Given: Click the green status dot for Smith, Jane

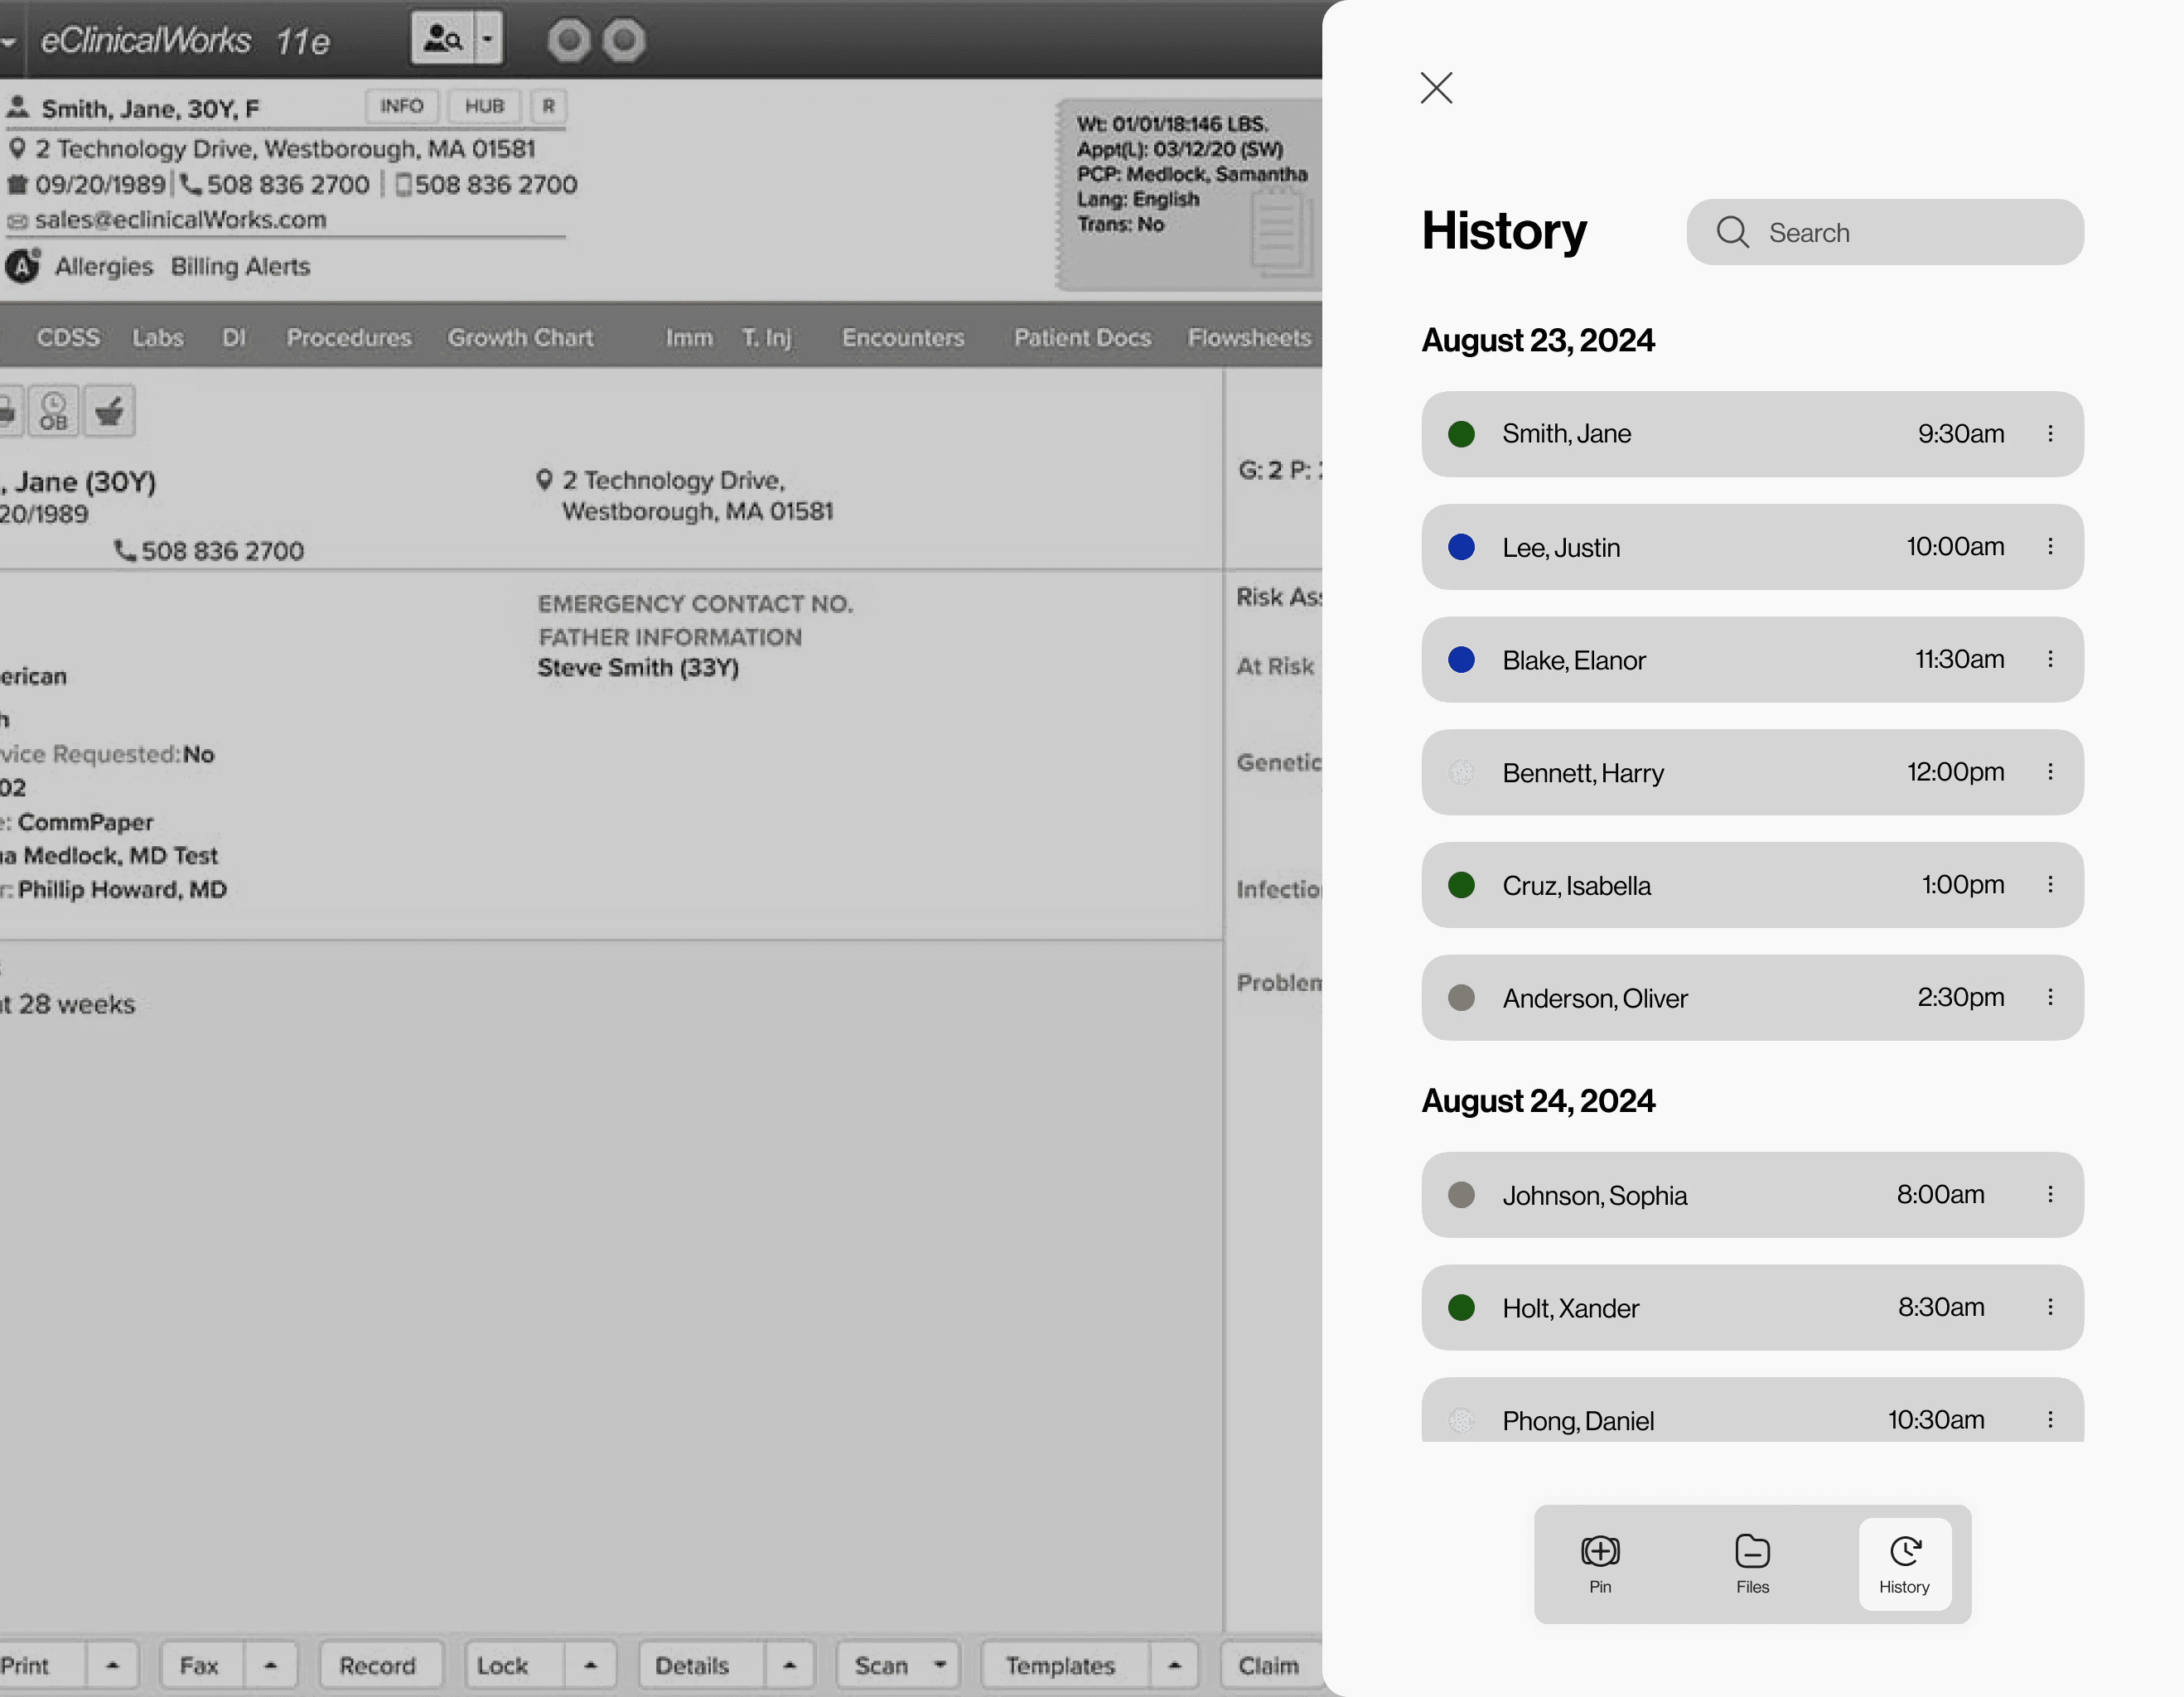Looking at the screenshot, I should [x=1461, y=434].
